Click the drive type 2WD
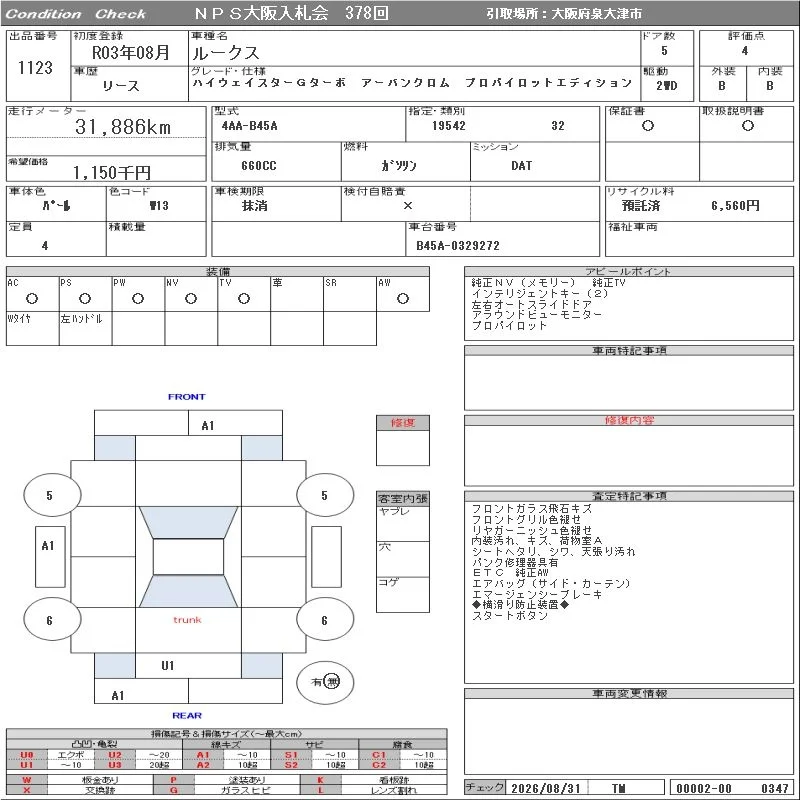Image resolution: width=800 pixels, height=800 pixels. pos(667,86)
